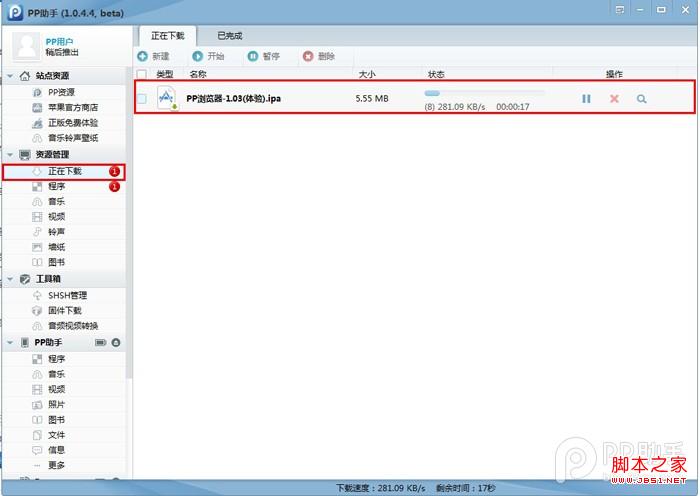Click the 5.55 MB size value
700x496 pixels.
click(x=372, y=98)
